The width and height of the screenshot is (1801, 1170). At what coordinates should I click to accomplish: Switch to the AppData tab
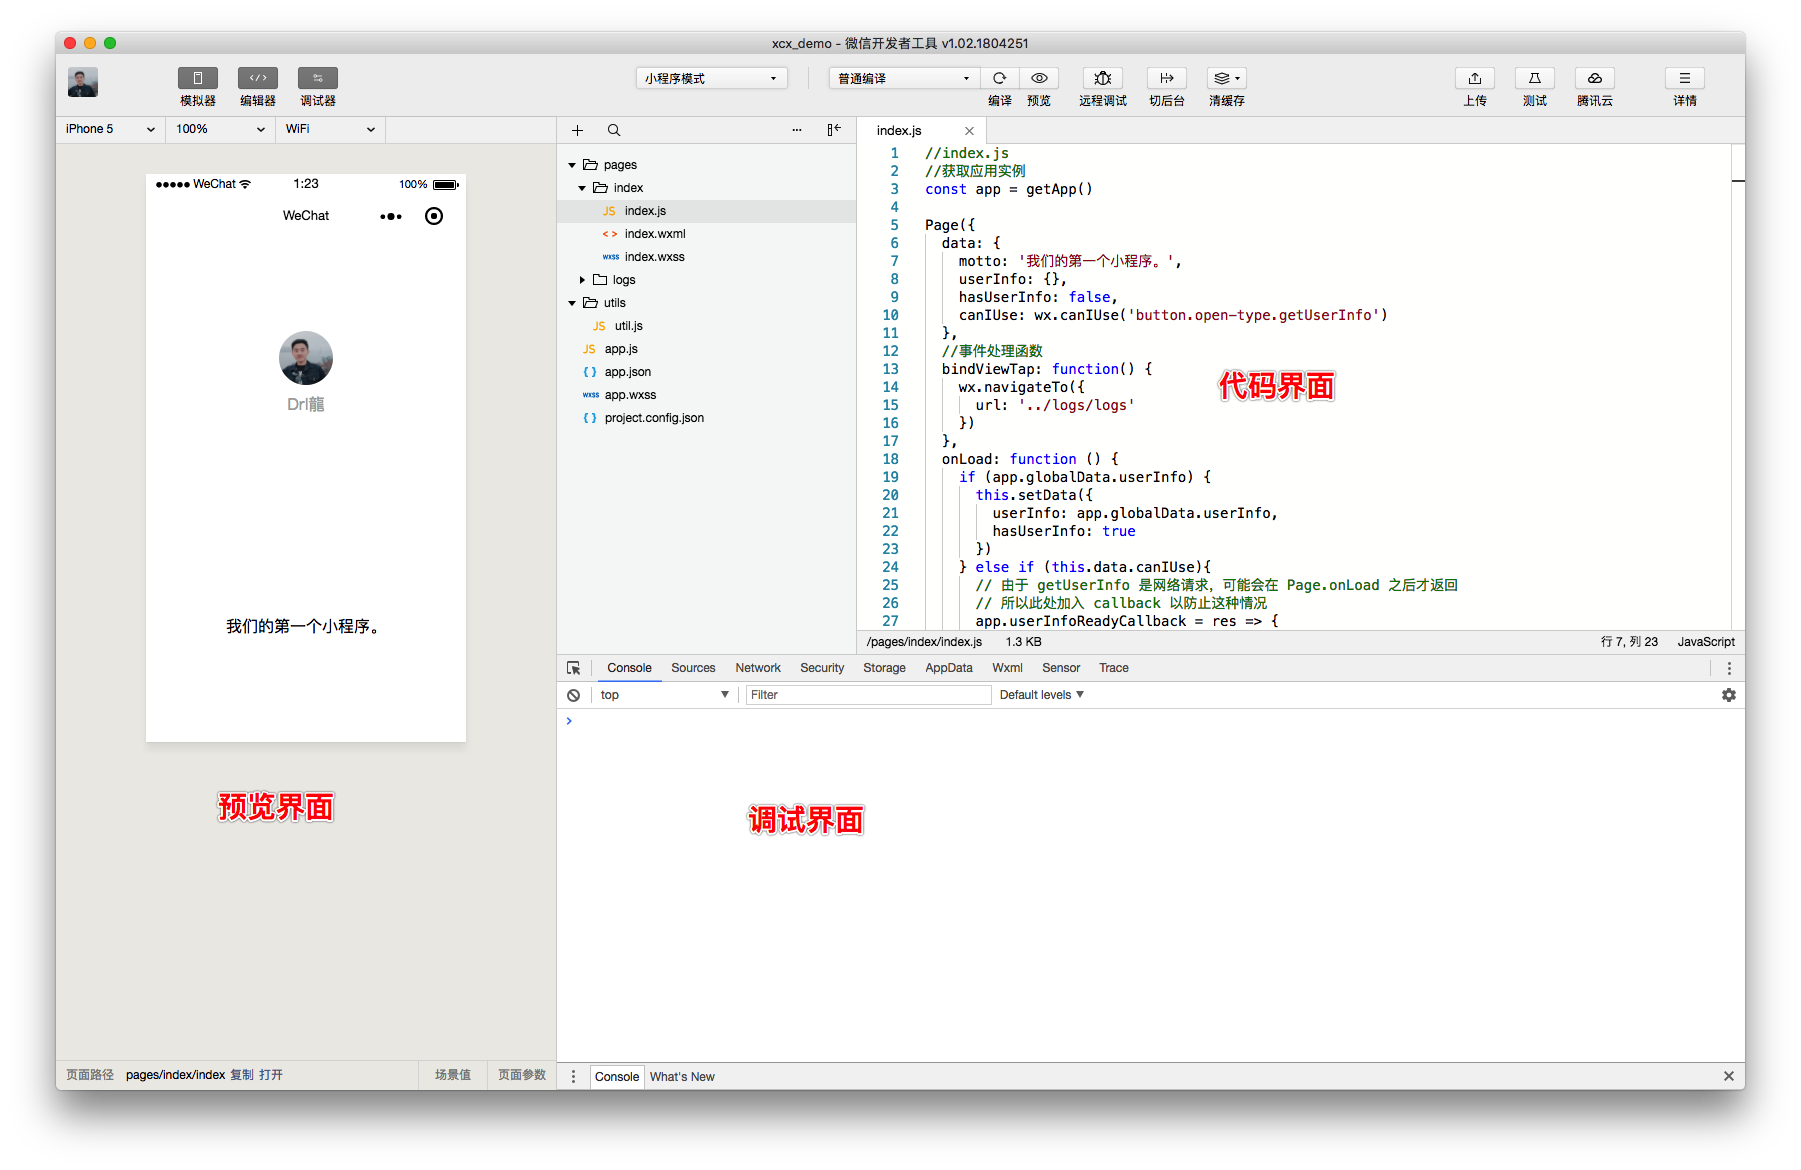949,668
